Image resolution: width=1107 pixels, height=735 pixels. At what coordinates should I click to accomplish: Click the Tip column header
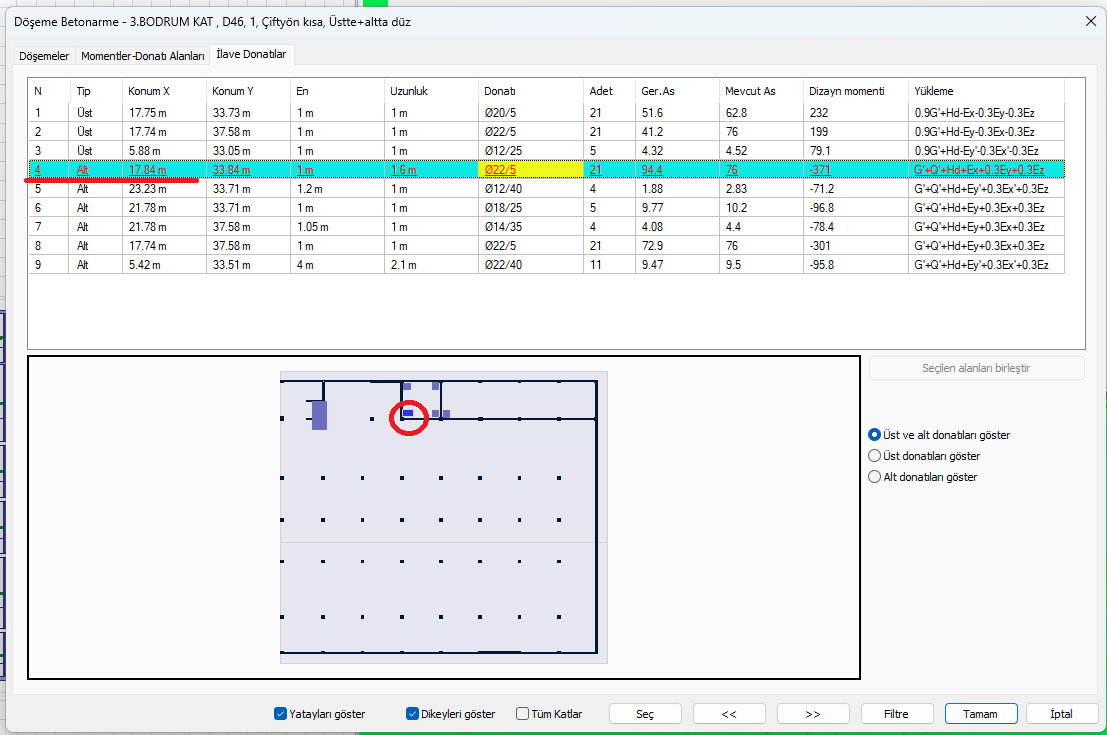(x=95, y=91)
